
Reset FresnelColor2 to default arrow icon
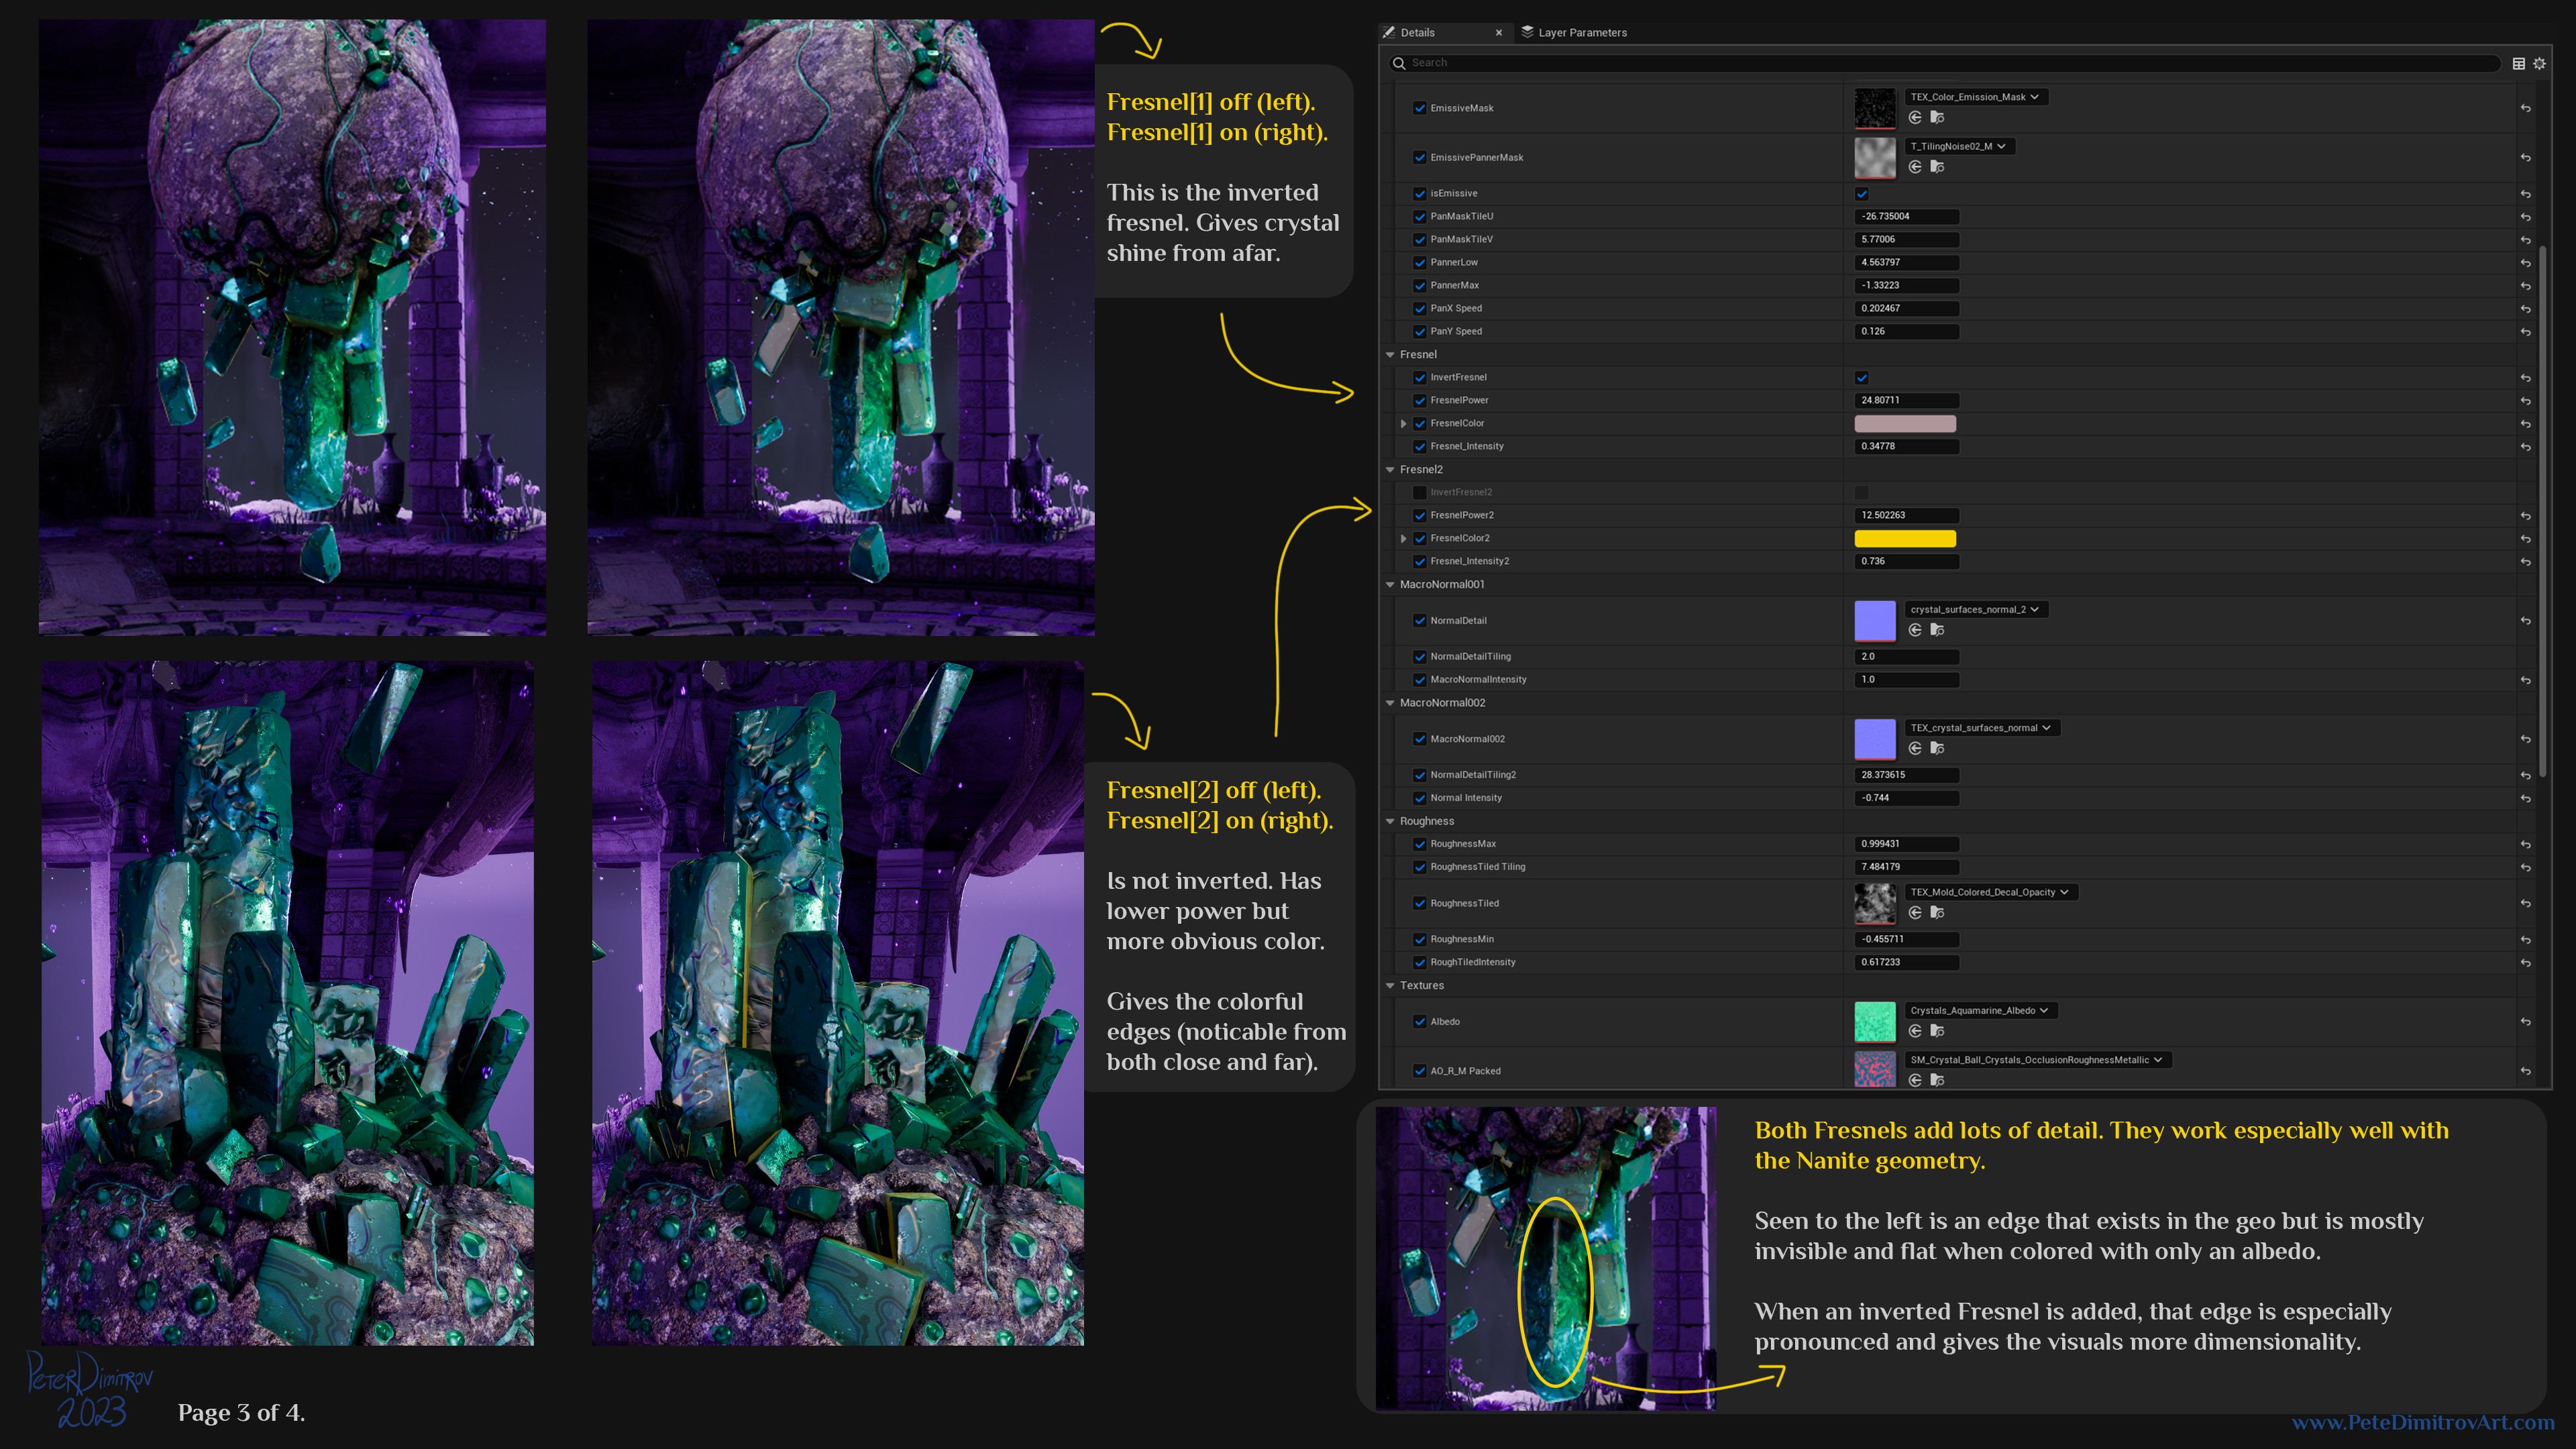click(2525, 539)
